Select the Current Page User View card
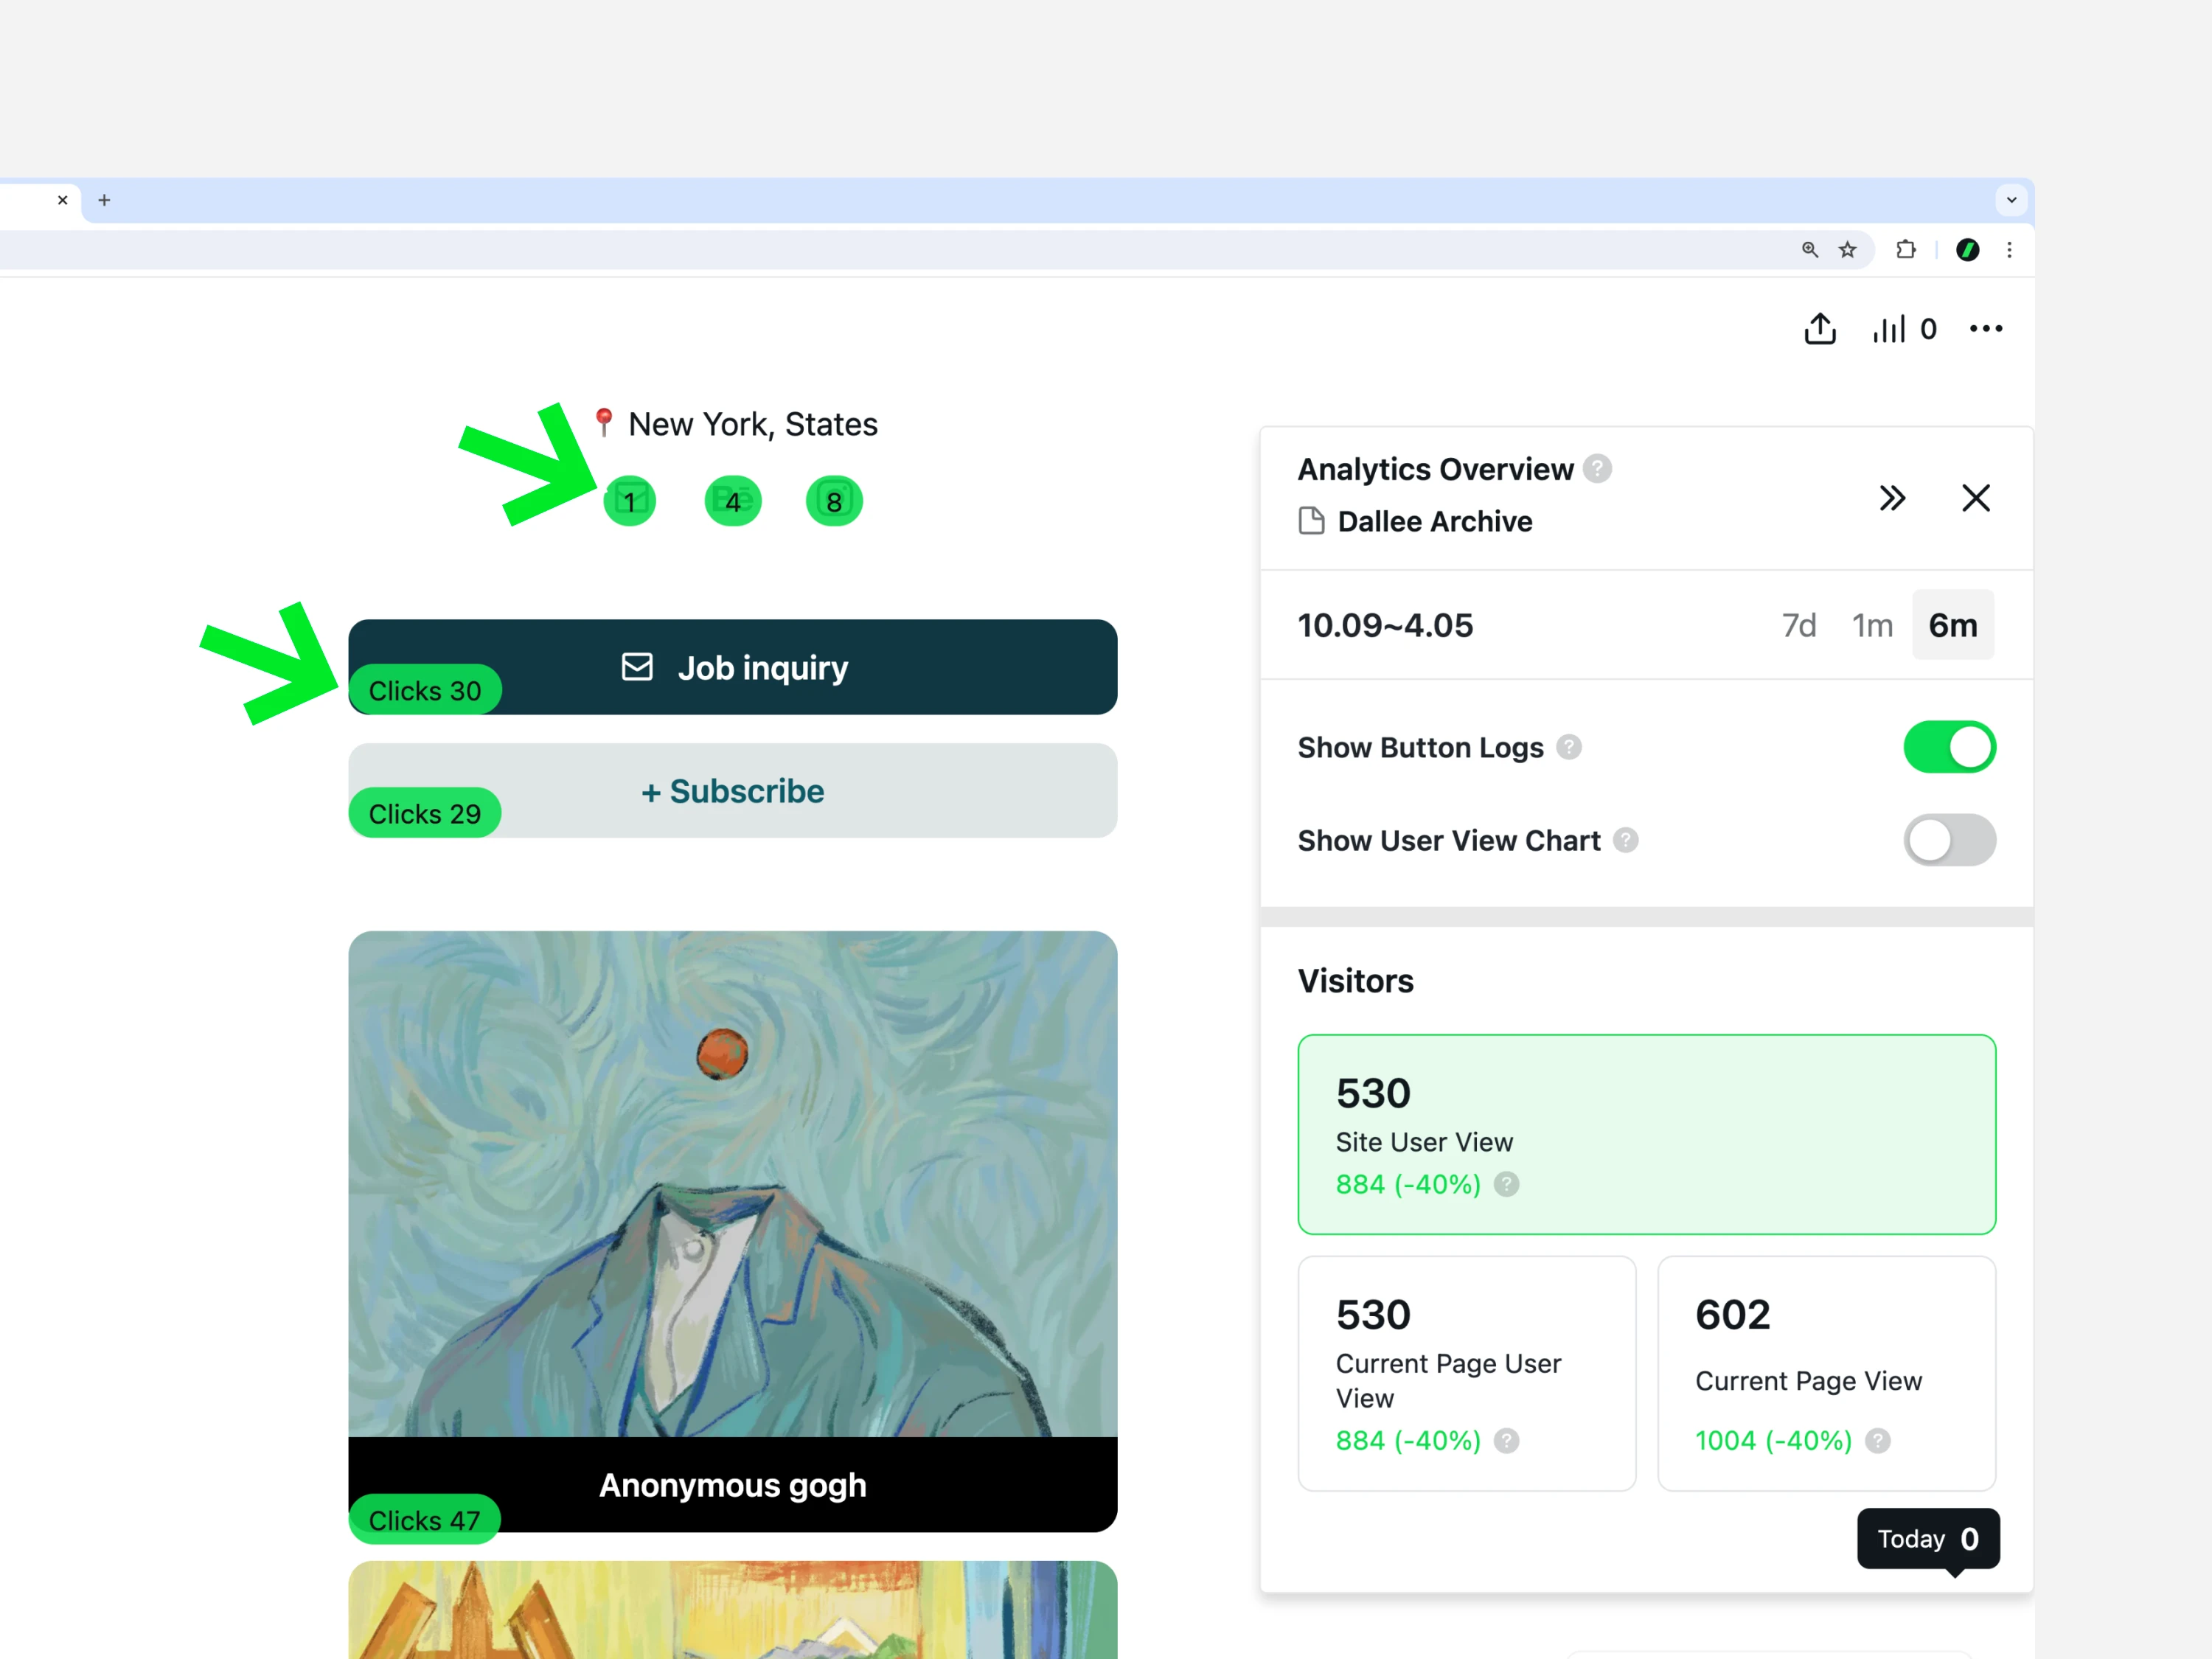2212x1659 pixels. (x=1466, y=1373)
